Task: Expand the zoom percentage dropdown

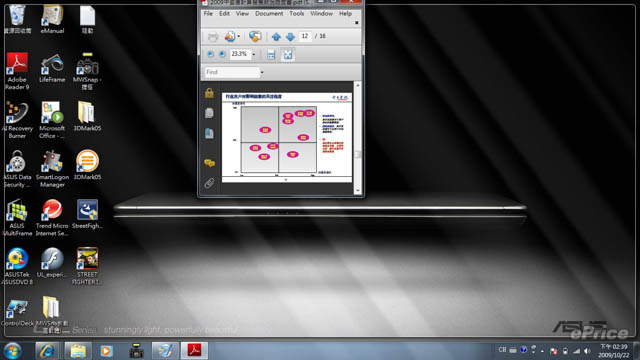Action: 254,54
